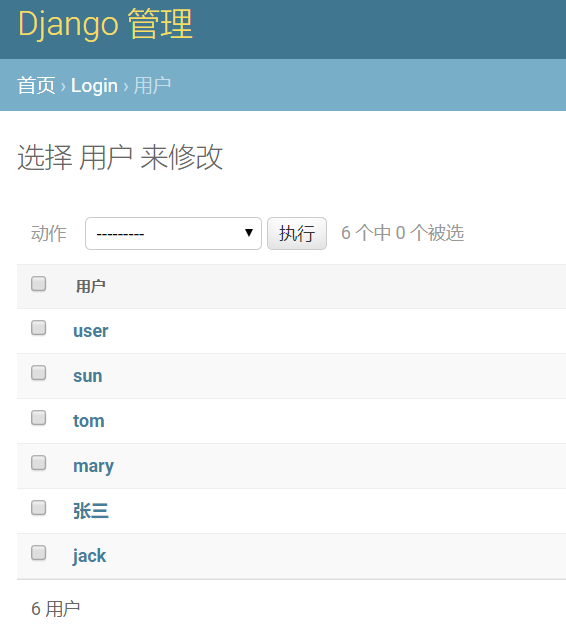Click the Django 管理 site title

(x=105, y=25)
